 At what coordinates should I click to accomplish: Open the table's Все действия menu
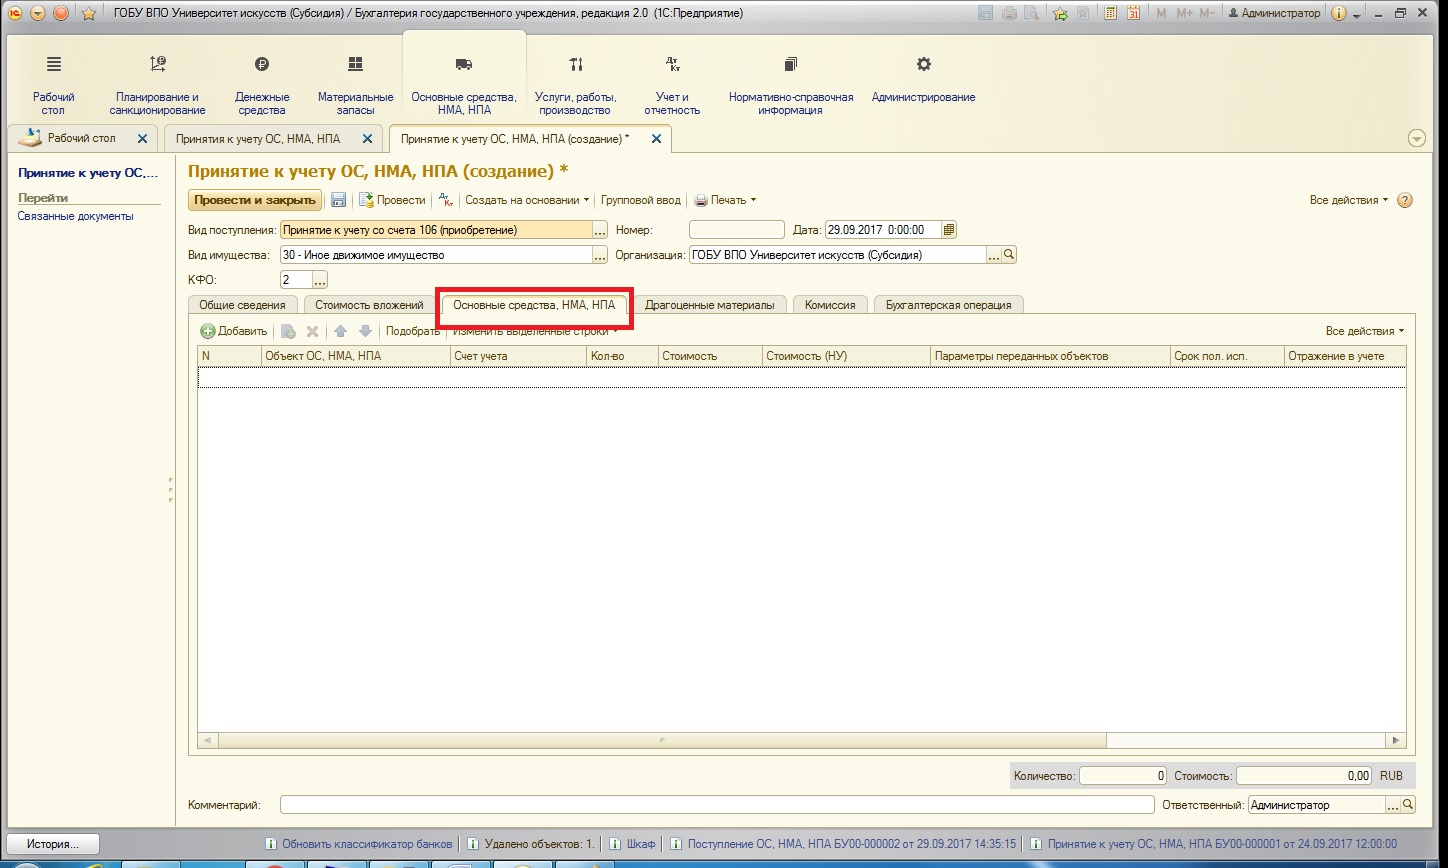[x=1364, y=331]
